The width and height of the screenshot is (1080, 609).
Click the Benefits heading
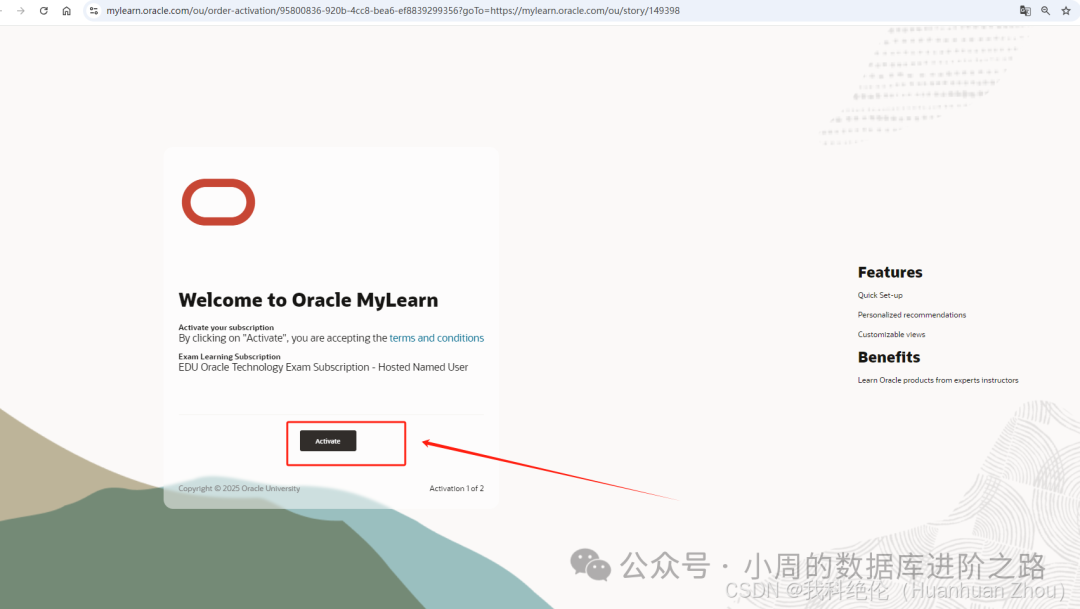pyautogui.click(x=889, y=357)
